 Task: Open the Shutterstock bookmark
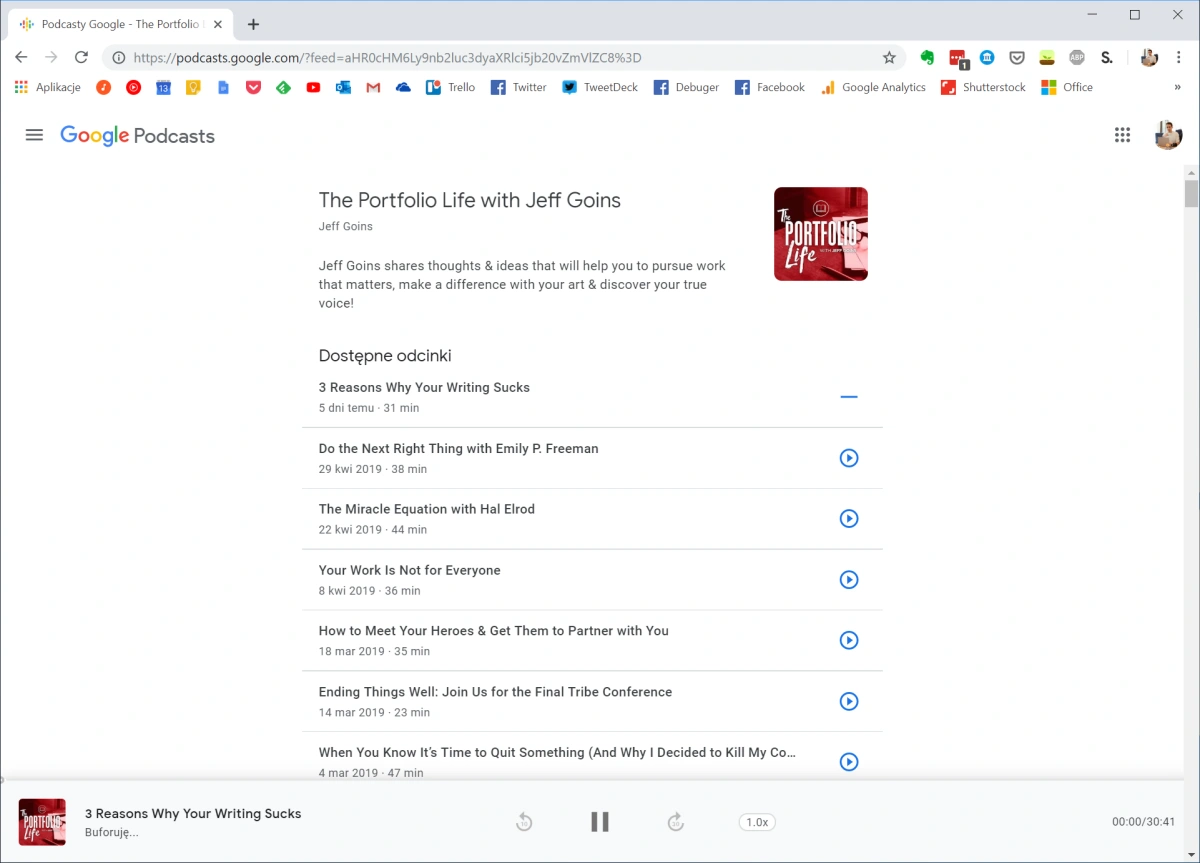coord(983,88)
